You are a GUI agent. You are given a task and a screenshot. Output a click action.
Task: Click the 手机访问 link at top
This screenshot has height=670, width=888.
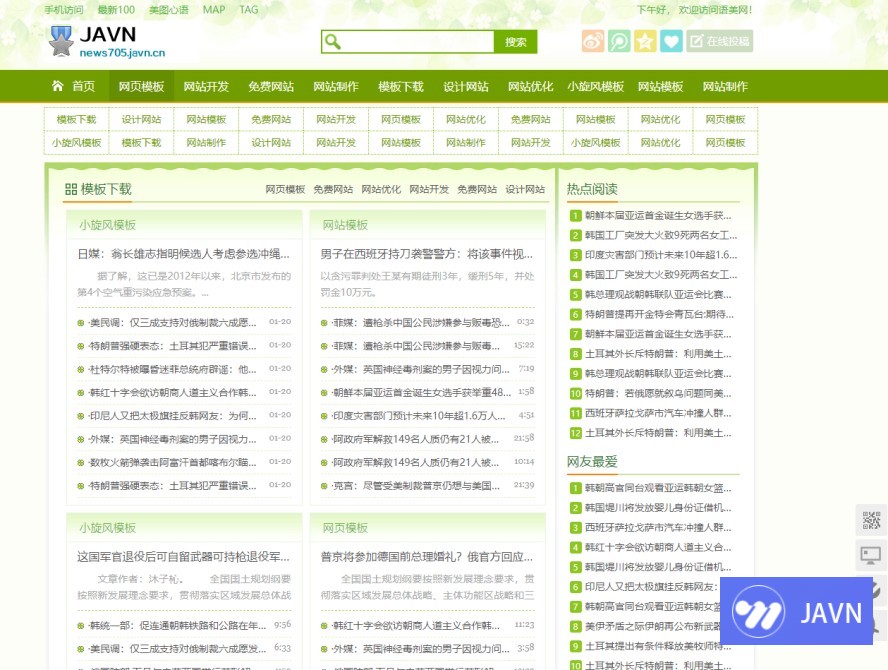[64, 10]
